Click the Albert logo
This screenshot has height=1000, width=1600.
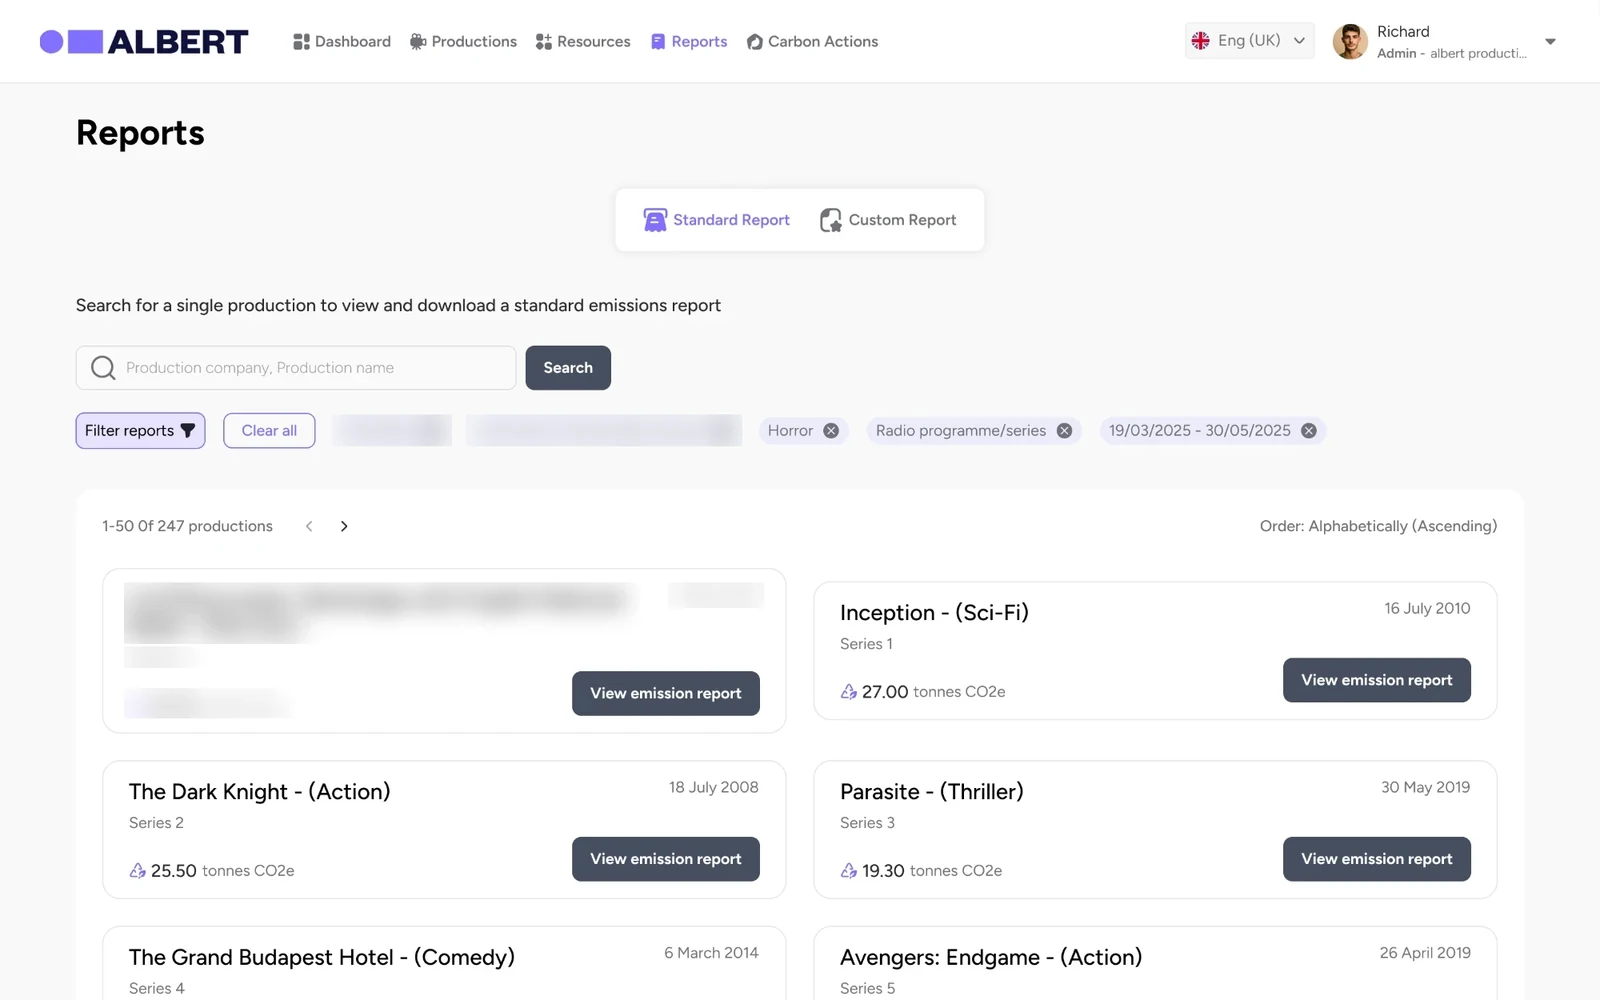point(144,42)
